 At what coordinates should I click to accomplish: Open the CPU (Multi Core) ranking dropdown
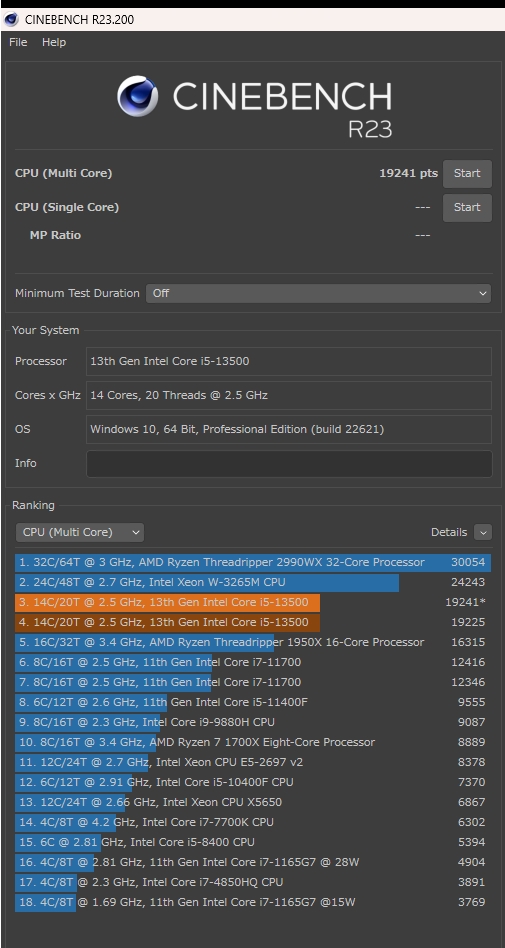(80, 533)
